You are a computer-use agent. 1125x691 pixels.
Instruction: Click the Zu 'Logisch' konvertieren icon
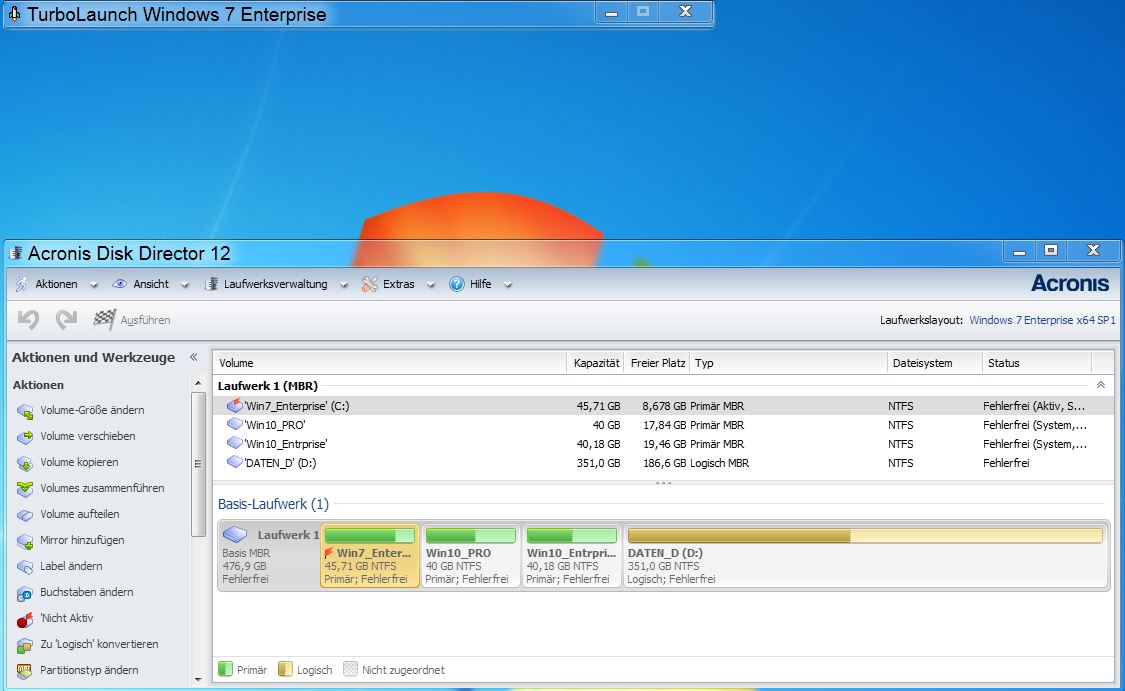tap(25, 645)
